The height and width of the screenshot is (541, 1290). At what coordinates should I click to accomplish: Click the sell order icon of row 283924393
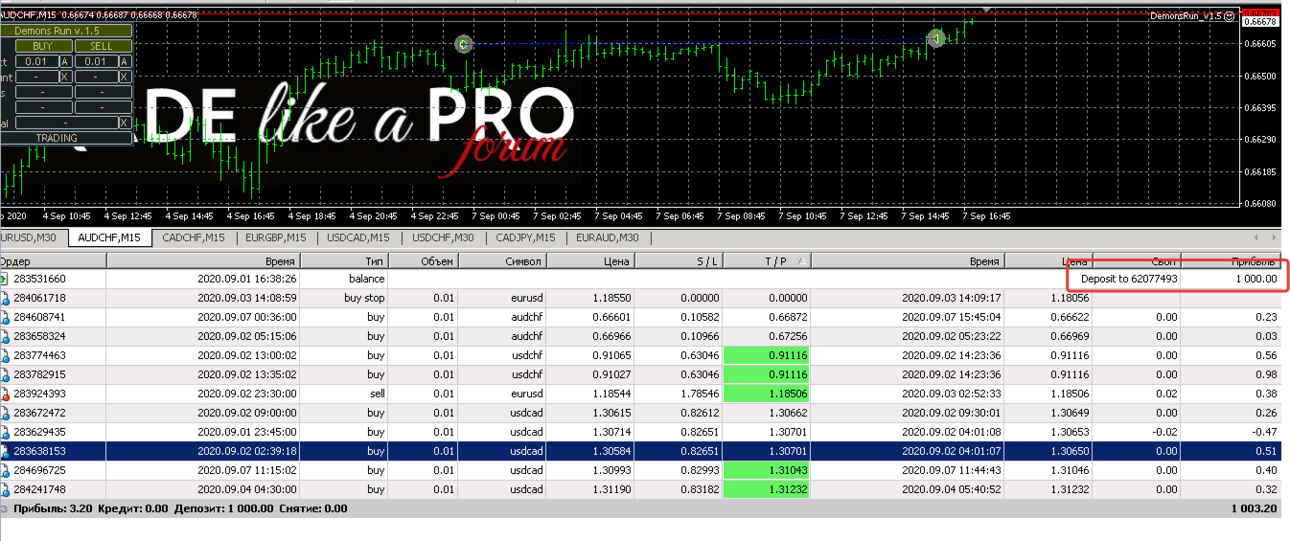coord(5,393)
